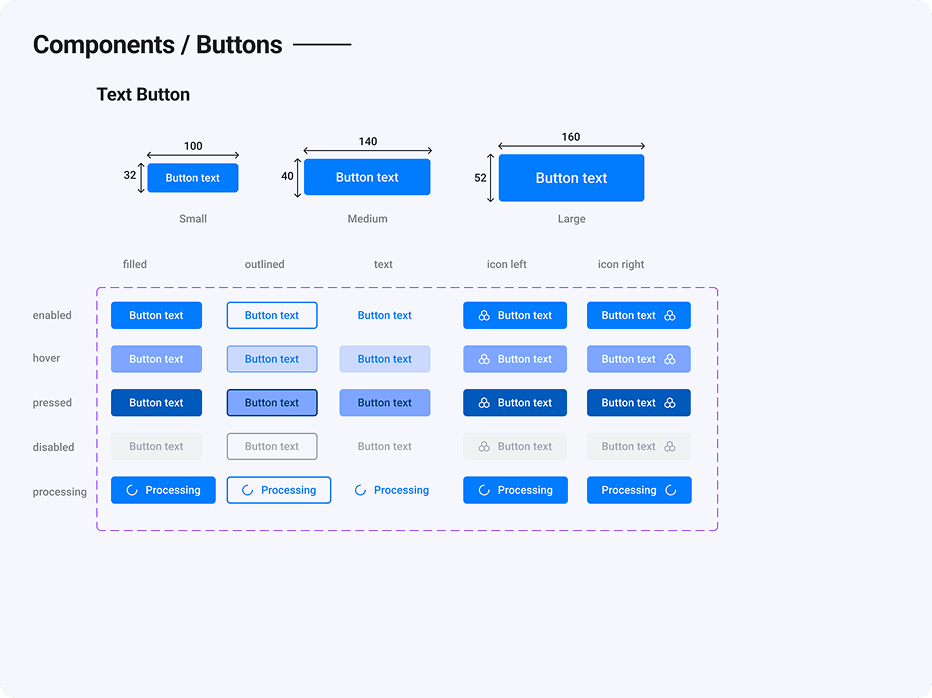Select the pressed outlined Button text
Image resolution: width=932 pixels, height=698 pixels.
click(272, 403)
